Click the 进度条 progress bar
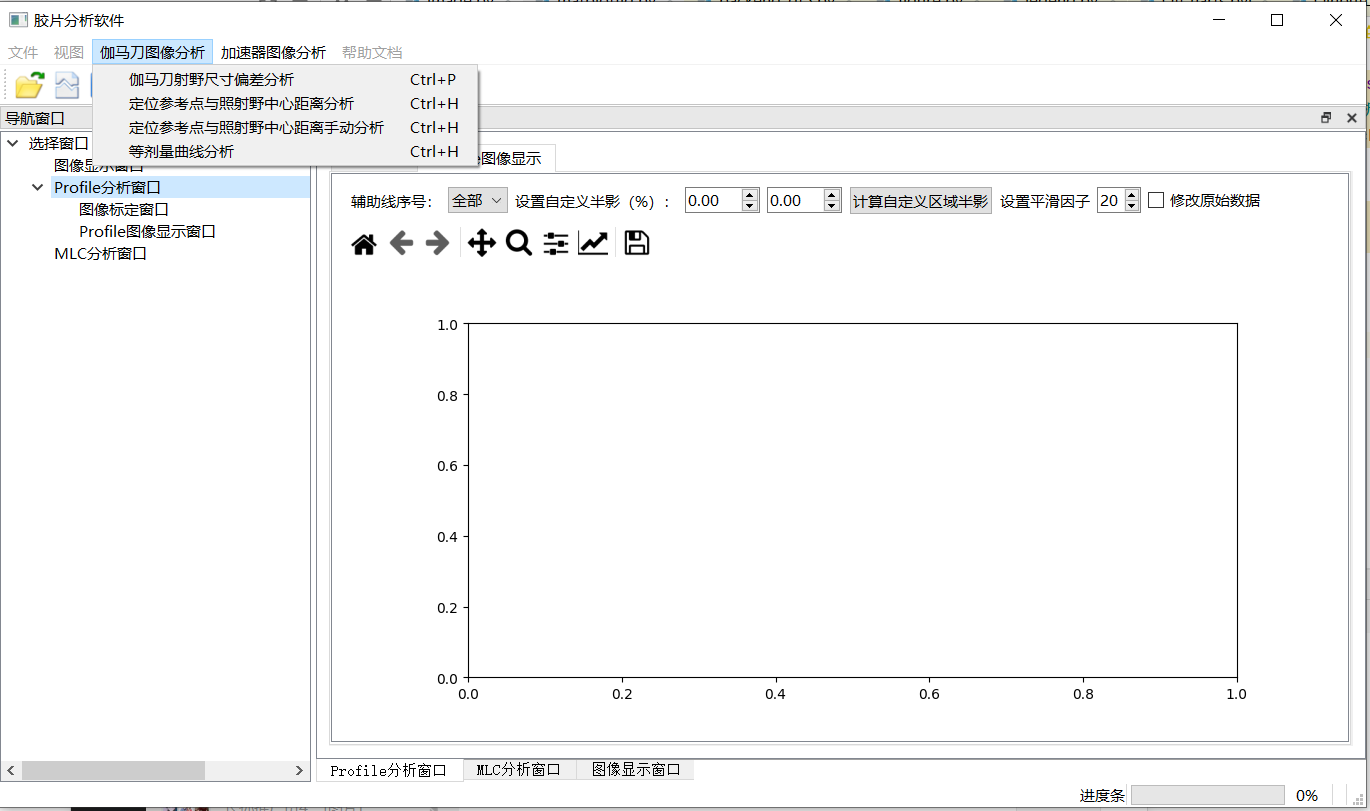The image size is (1370, 811). [1208, 795]
